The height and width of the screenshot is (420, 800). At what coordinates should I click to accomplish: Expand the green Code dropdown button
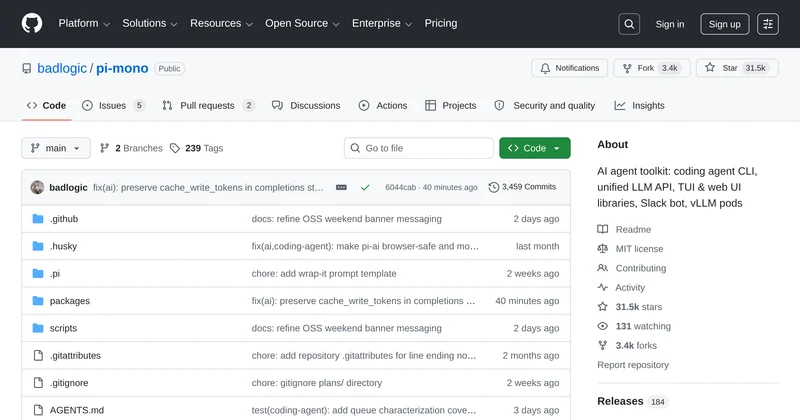[x=535, y=148]
